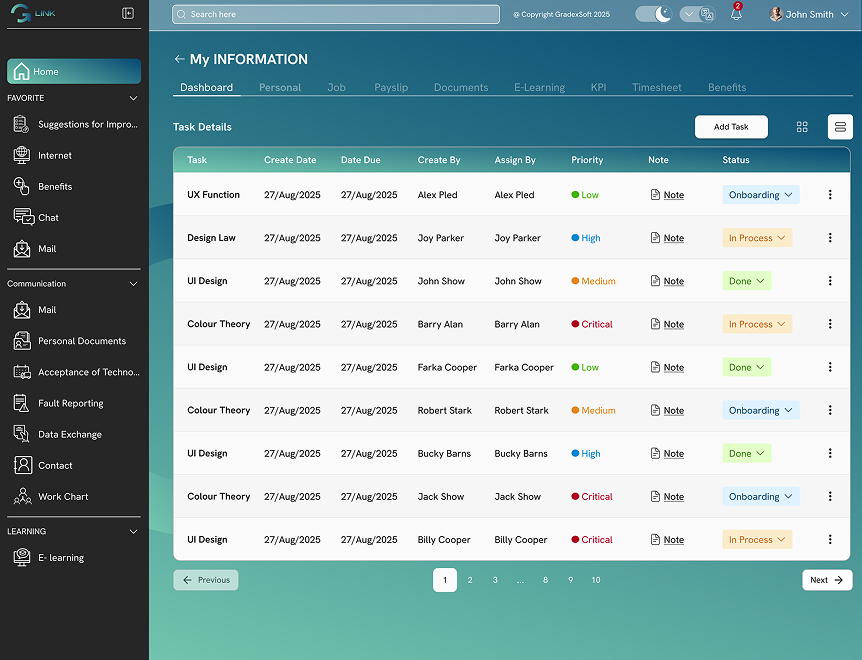
Task: Go to page 8
Action: pos(545,580)
